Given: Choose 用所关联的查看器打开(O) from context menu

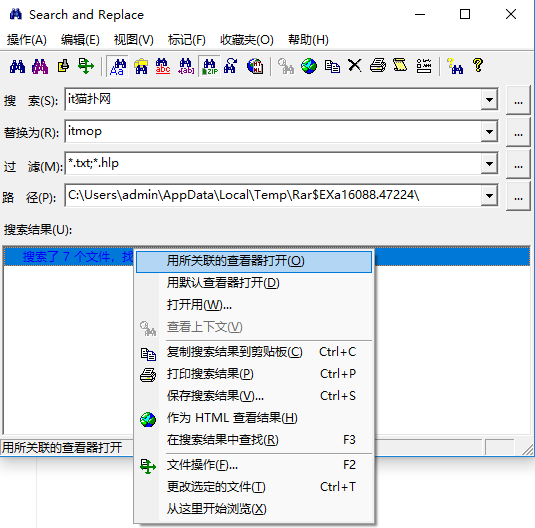Looking at the screenshot, I should [254, 261].
